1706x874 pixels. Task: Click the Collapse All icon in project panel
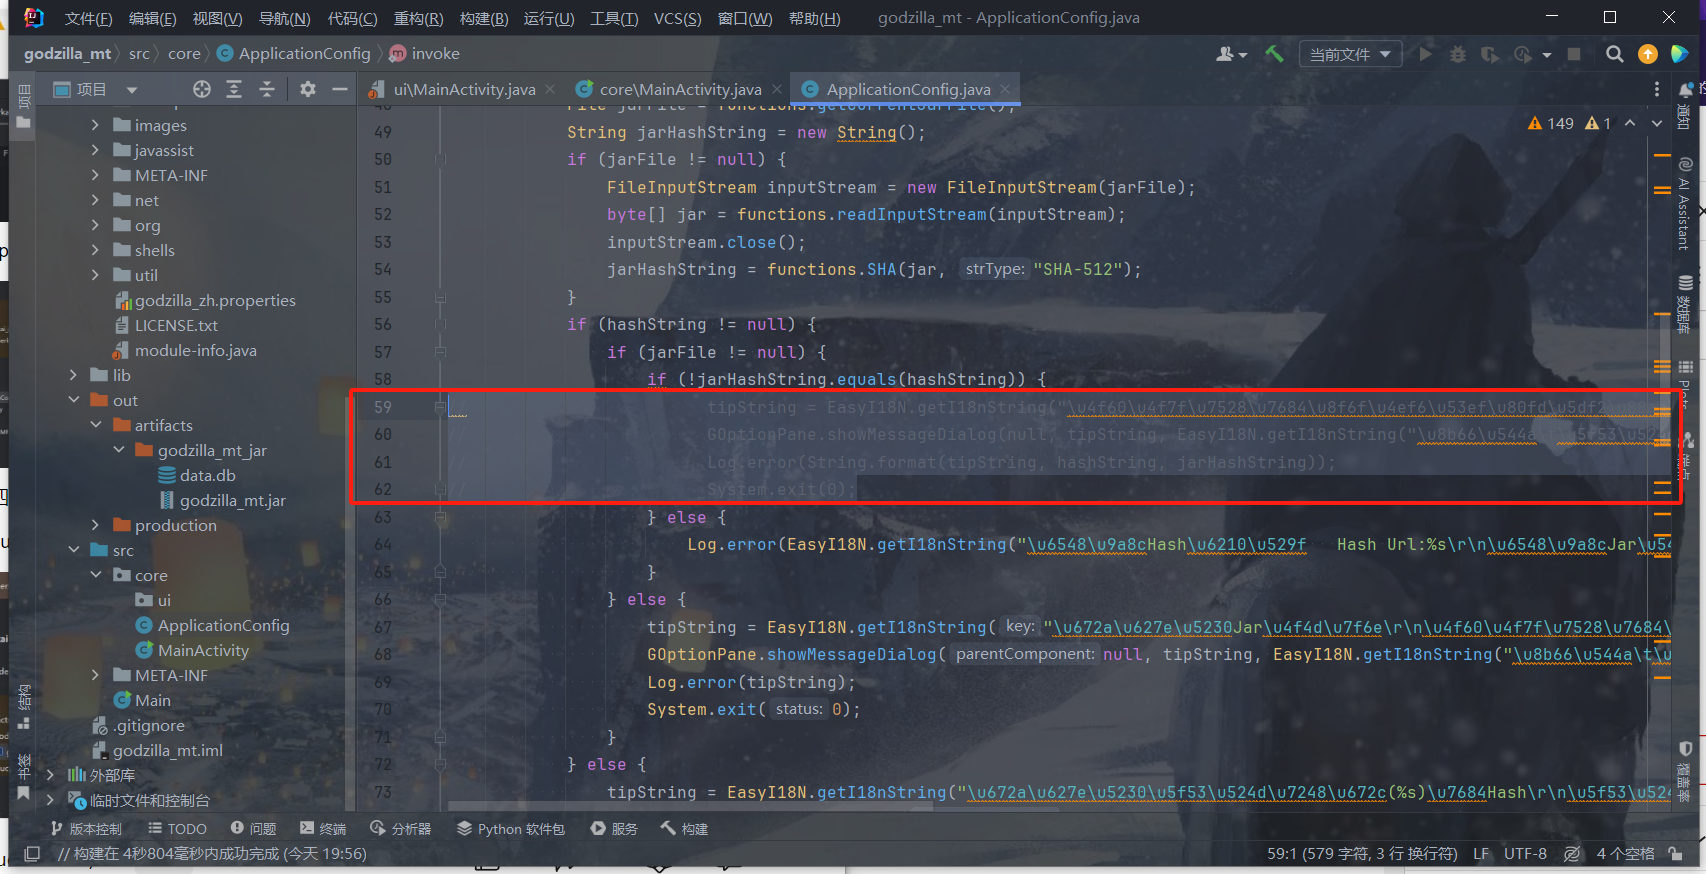[x=267, y=89]
